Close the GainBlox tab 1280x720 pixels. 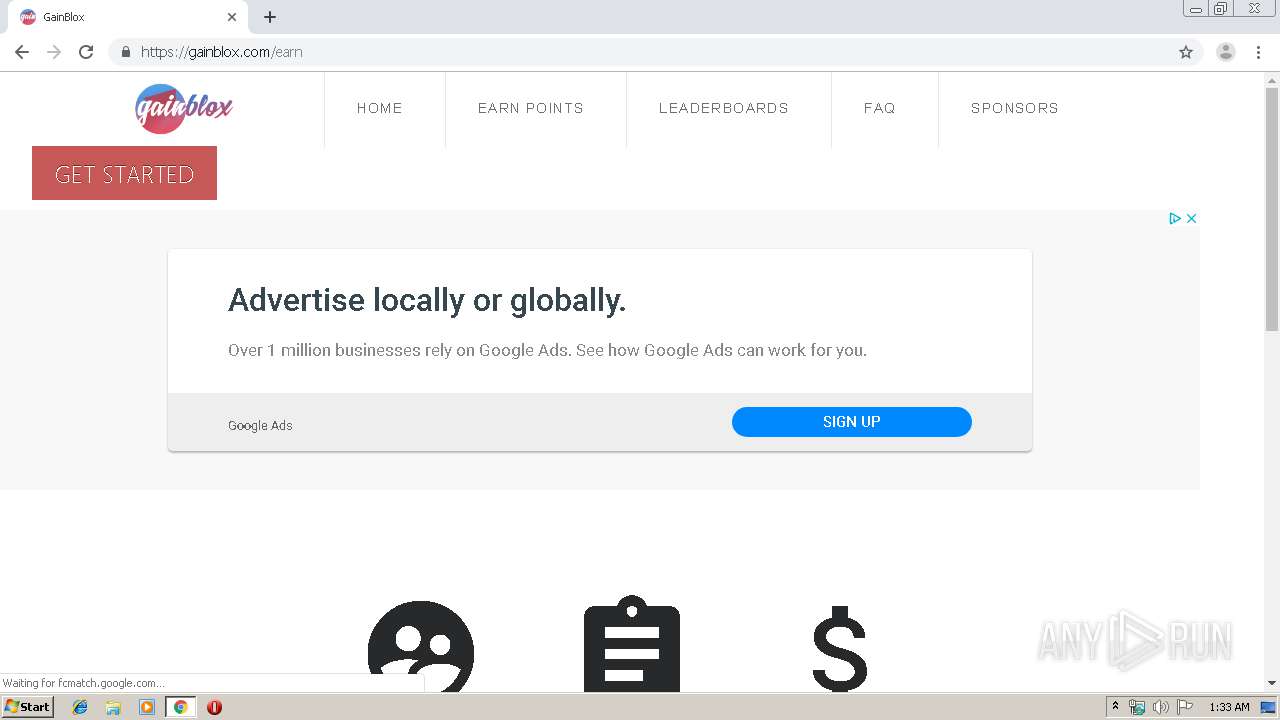232,17
